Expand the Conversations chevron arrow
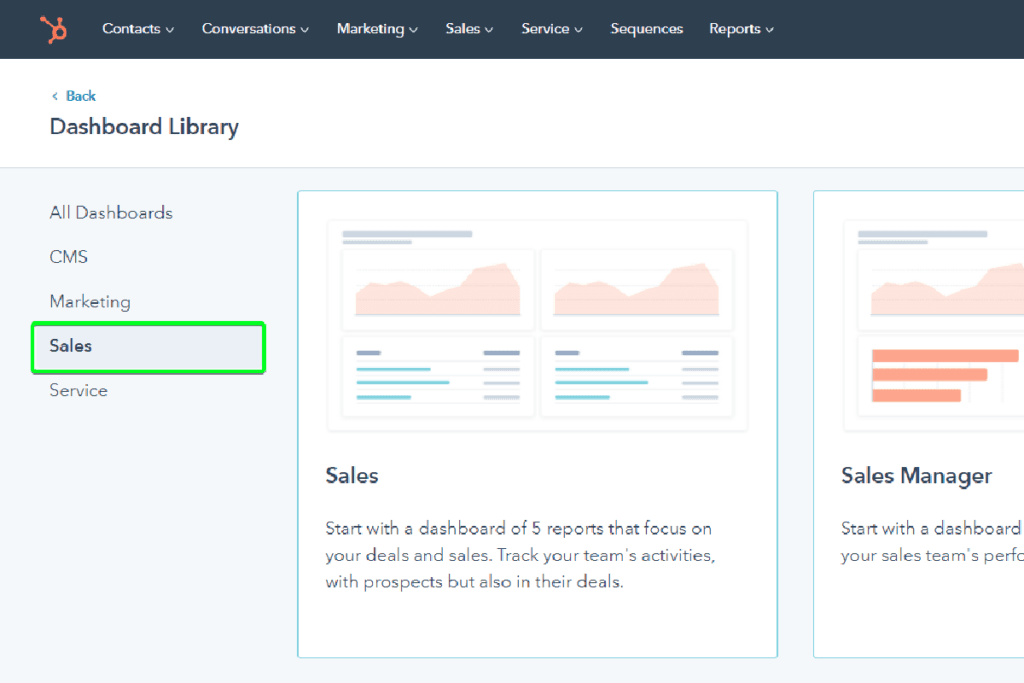 point(305,30)
